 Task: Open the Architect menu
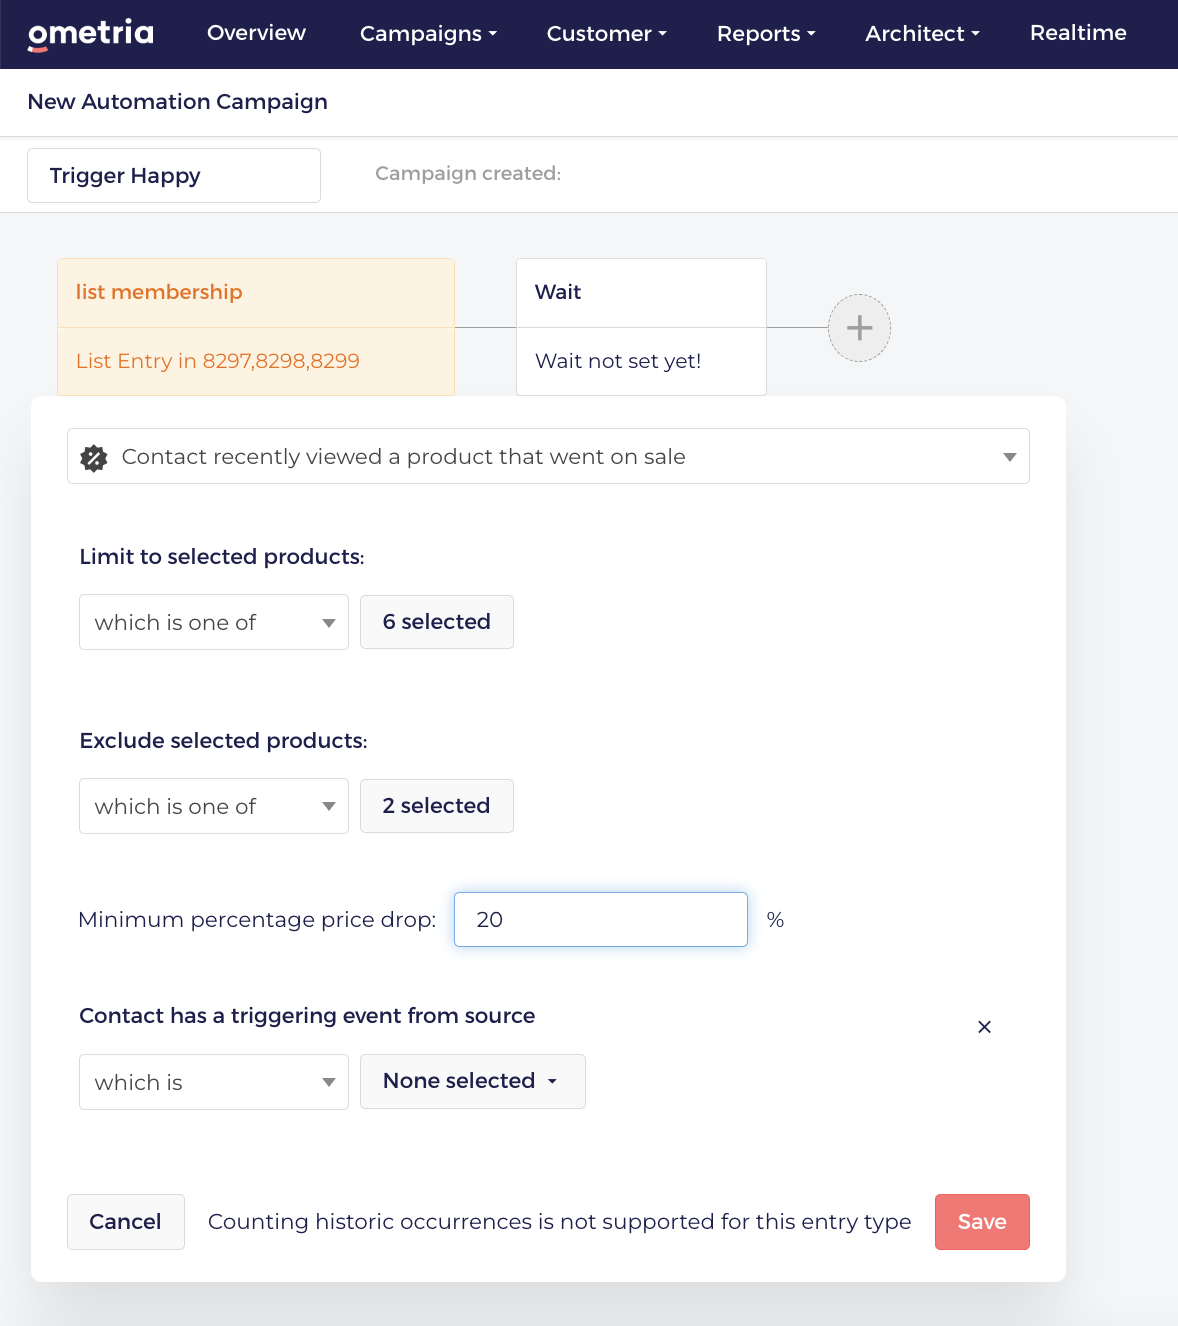pyautogui.click(x=922, y=34)
